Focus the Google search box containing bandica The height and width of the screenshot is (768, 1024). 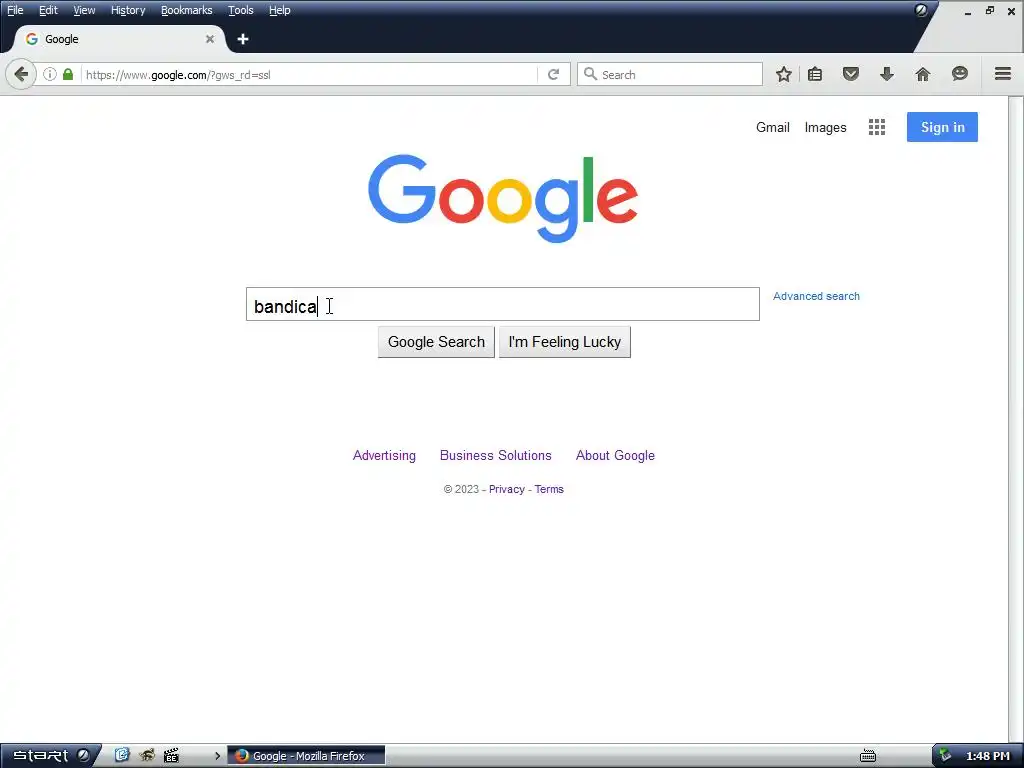coord(503,304)
